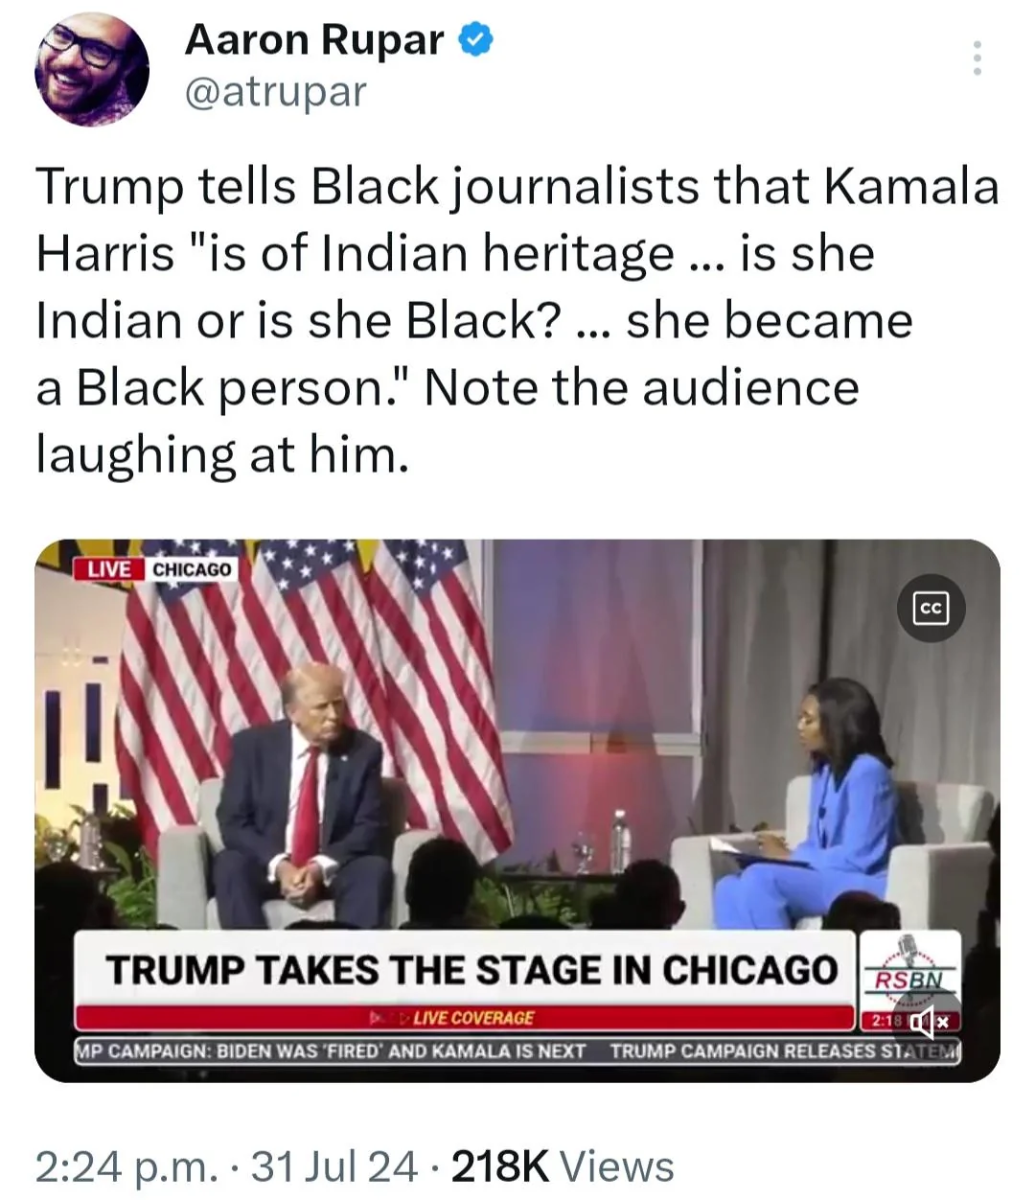Open the @atrupar handle link
Viewport: 1035px width, 1200px height.
276,92
